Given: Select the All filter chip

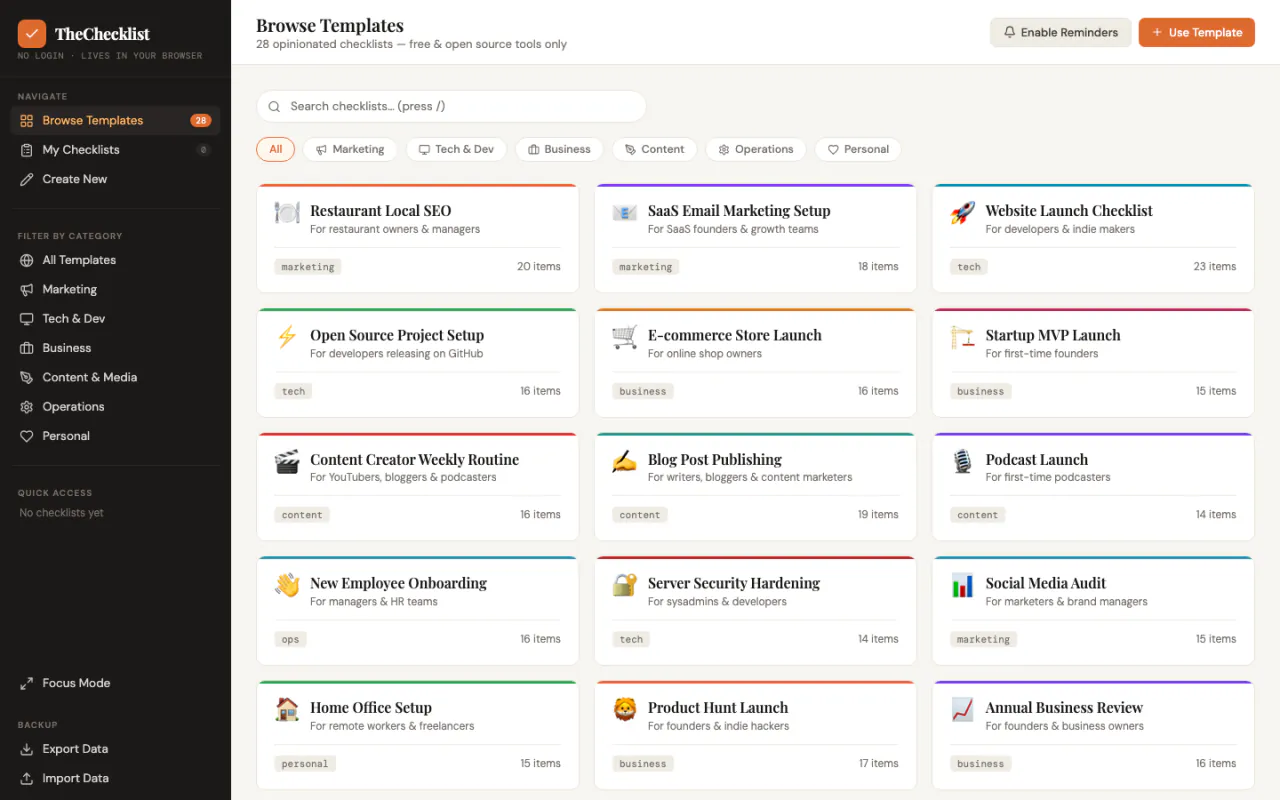Looking at the screenshot, I should [275, 149].
